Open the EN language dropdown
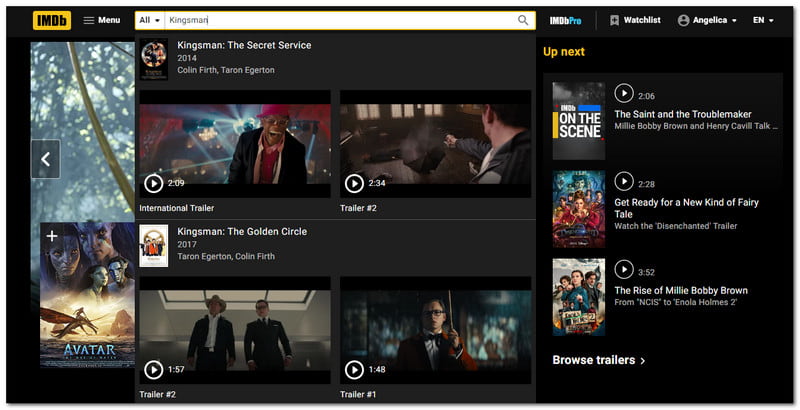800x410 pixels. (763, 20)
